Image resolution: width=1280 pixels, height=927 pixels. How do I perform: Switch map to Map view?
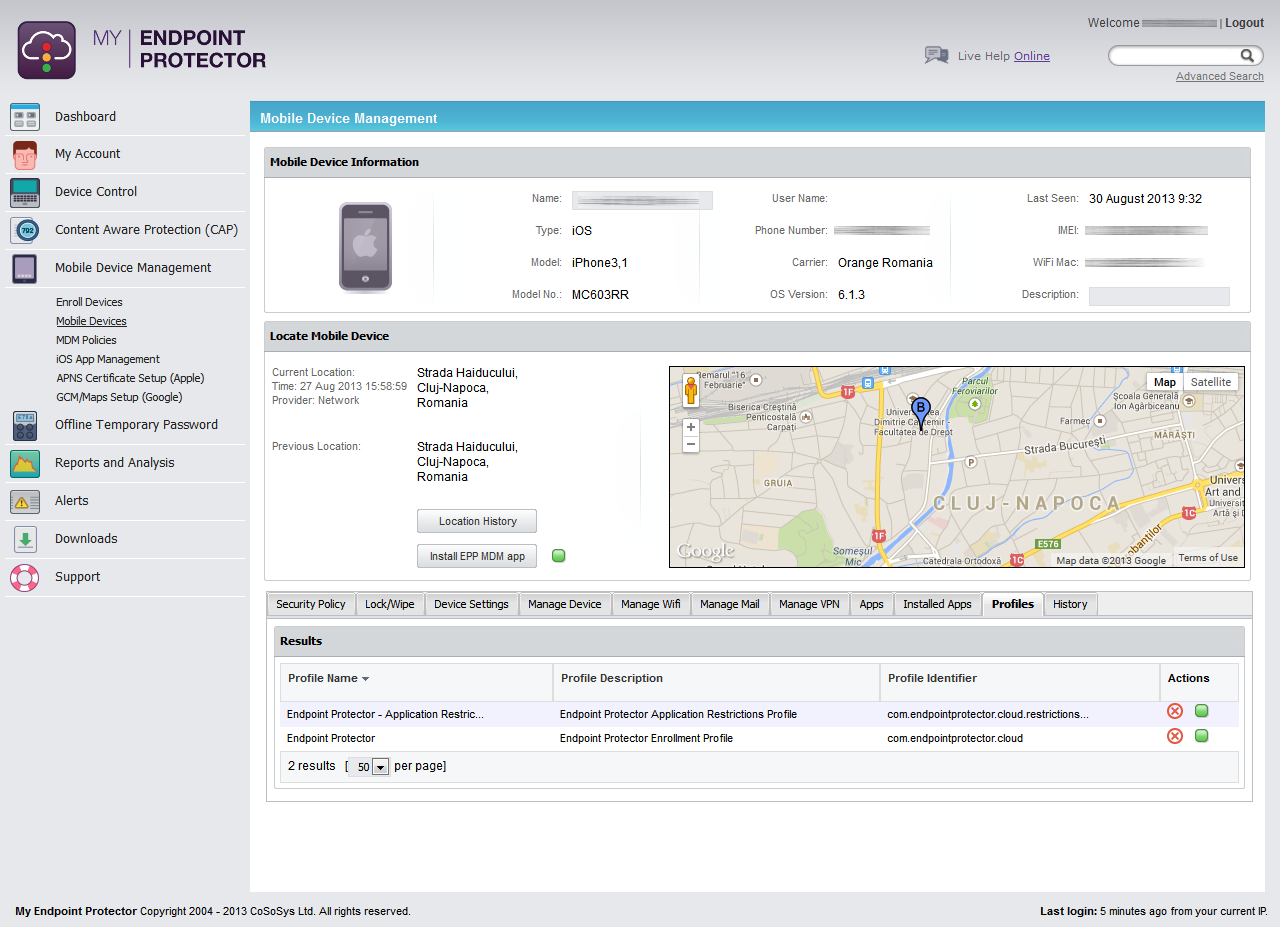1165,382
